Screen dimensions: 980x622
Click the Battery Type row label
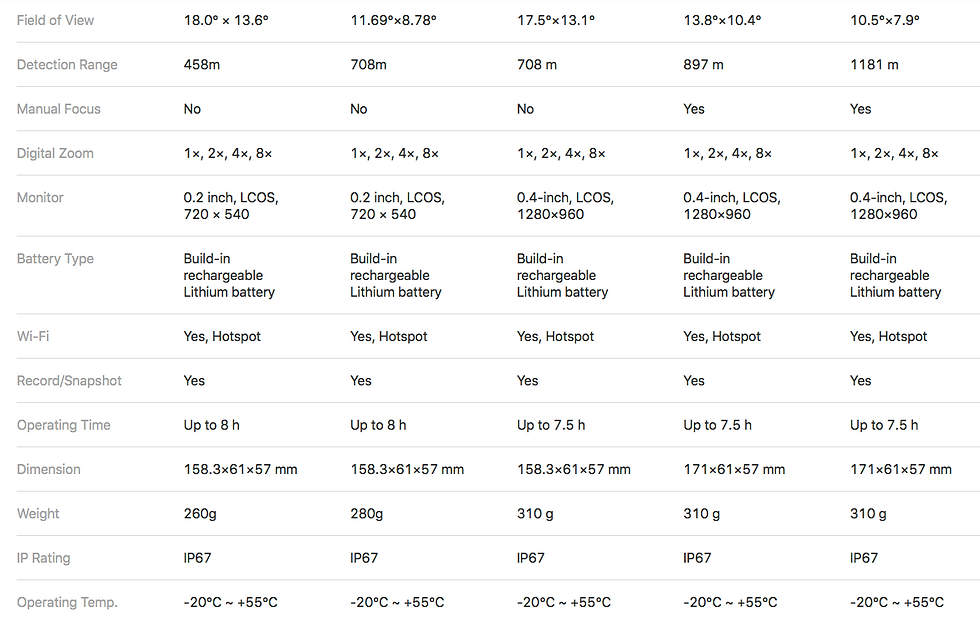pyautogui.click(x=55, y=259)
